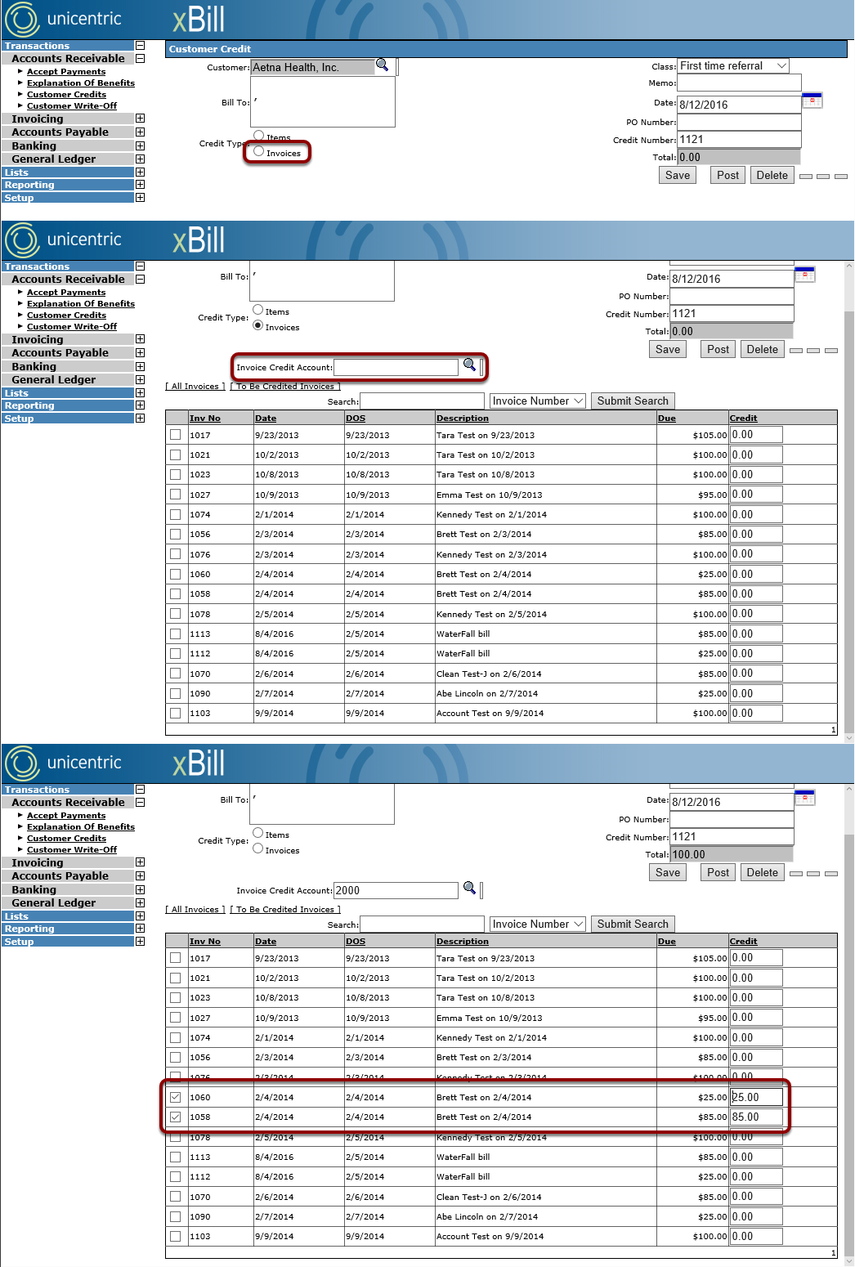The width and height of the screenshot is (855, 1267).
Task: Click lookup magnifier beside Invoice Credit Account 2000
Action: [x=469, y=888]
